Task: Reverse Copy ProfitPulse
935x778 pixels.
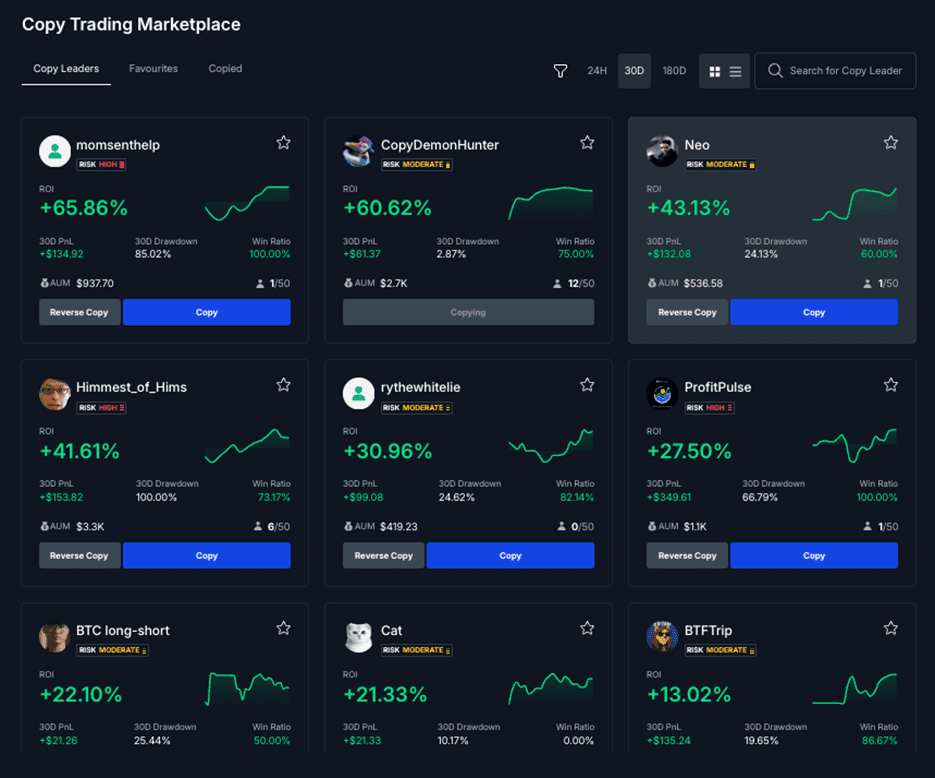Action: tap(686, 555)
